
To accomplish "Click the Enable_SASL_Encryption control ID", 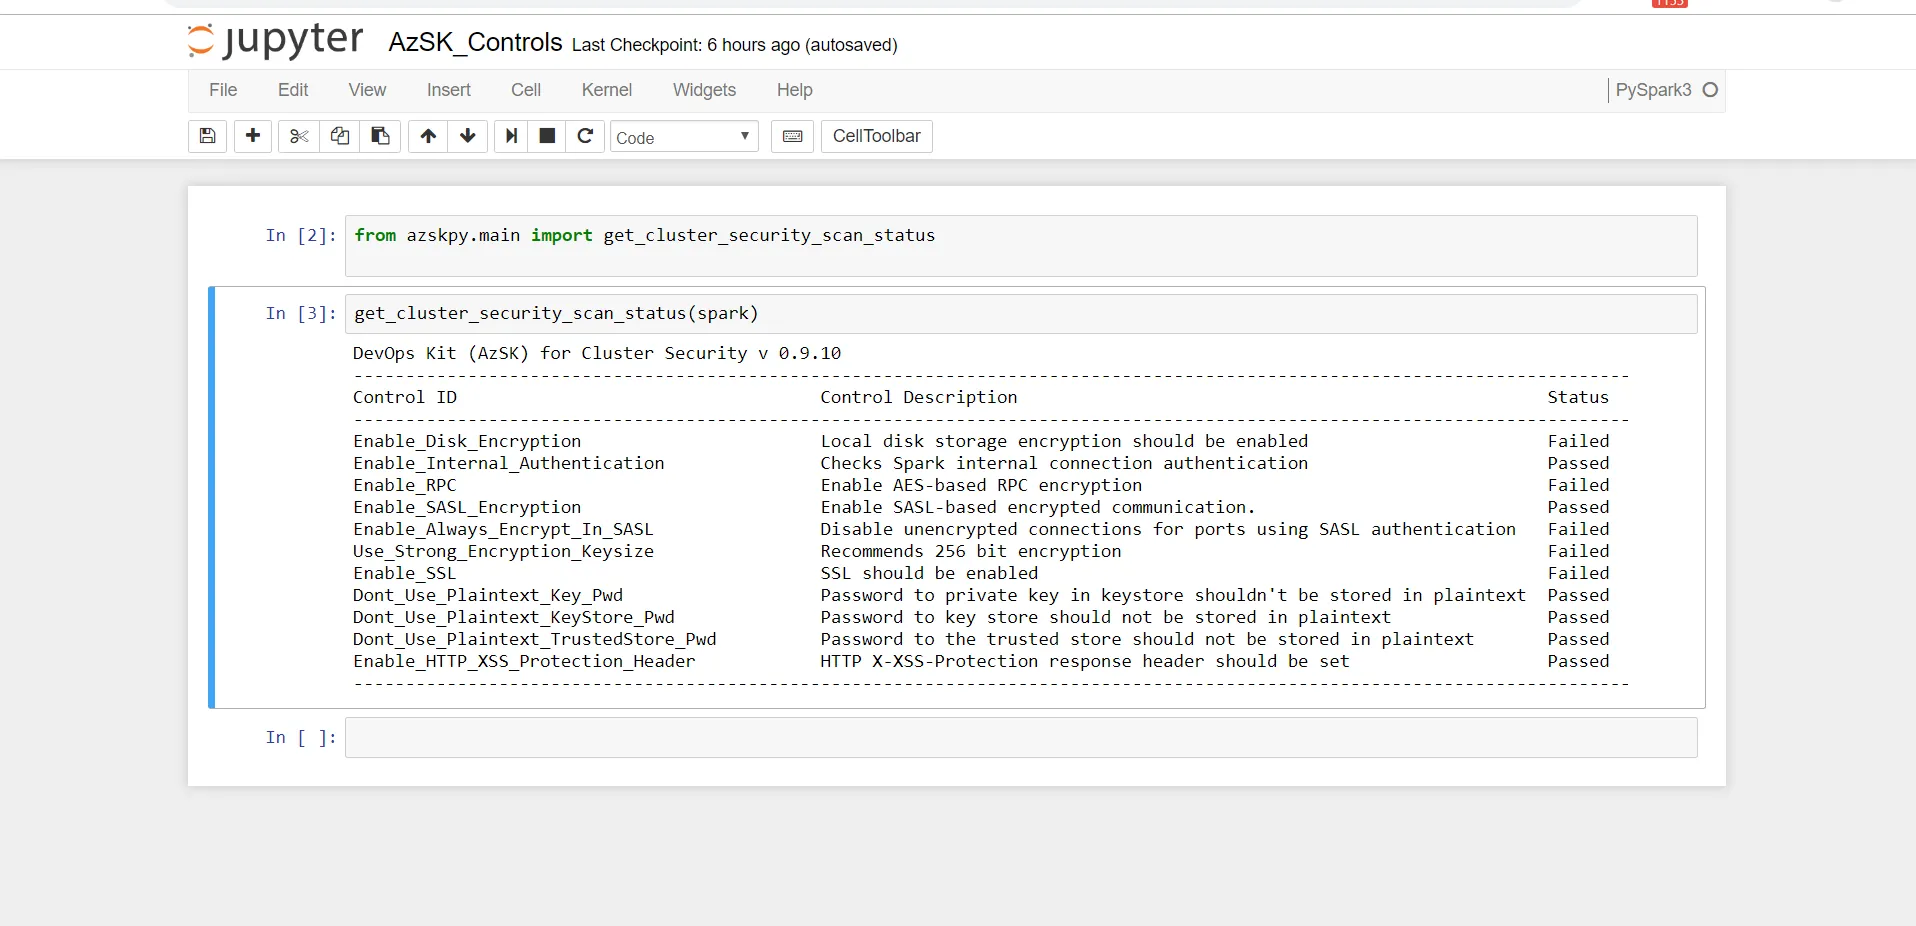I will click(x=467, y=507).
